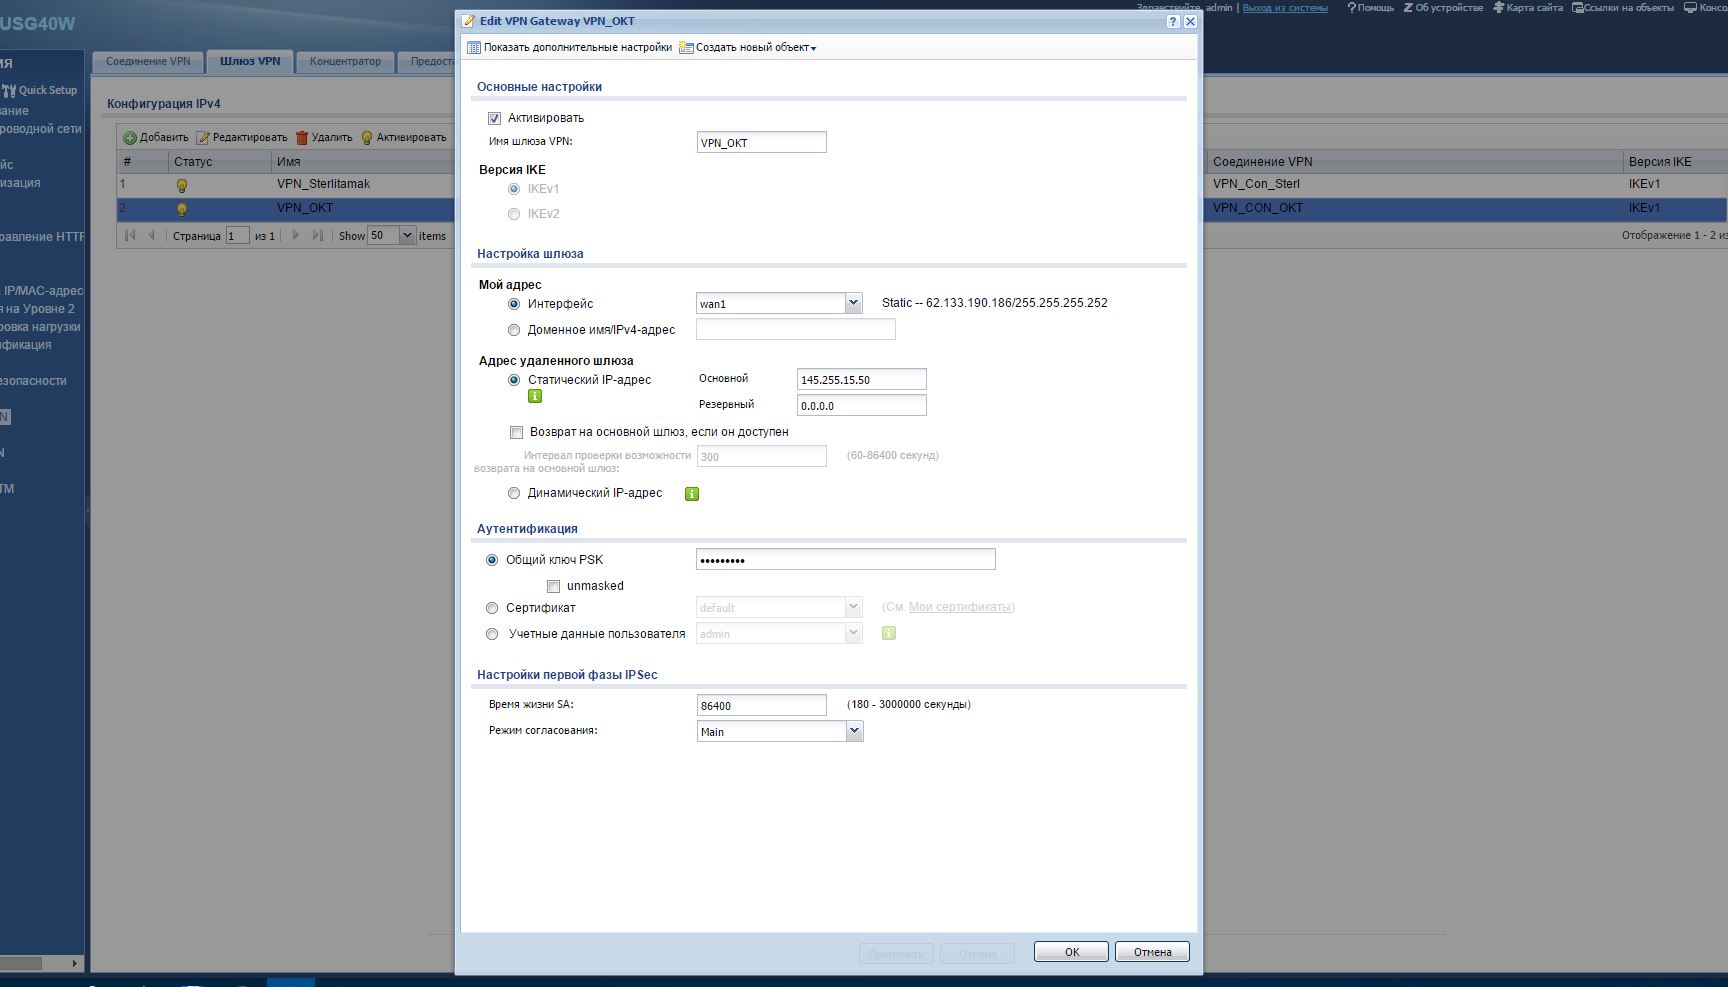Click status lightbulb of VPN_Sterlitamak row
The width and height of the screenshot is (1728, 987).
click(182, 185)
